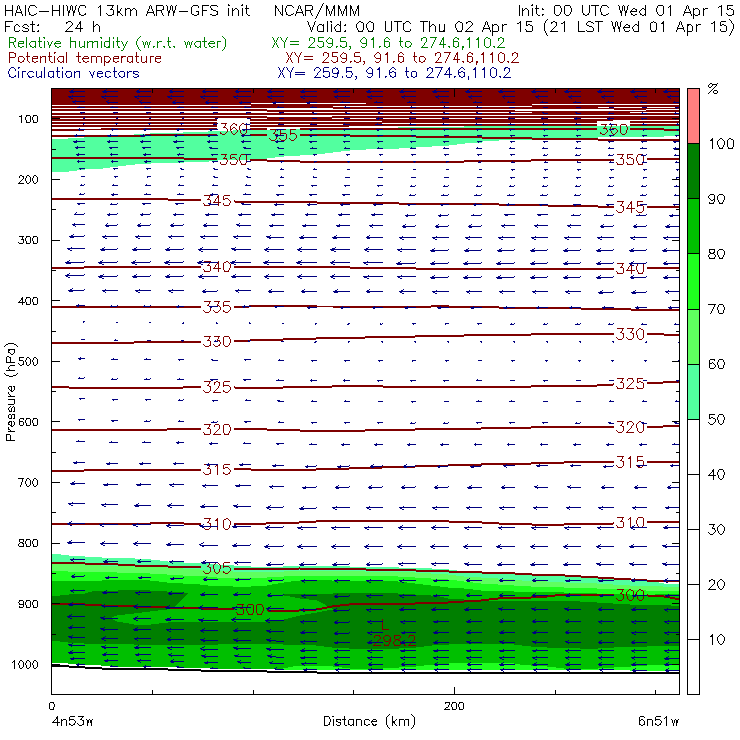Click the blue 'Circulation vectors' legend label

pyautogui.click(x=74, y=73)
